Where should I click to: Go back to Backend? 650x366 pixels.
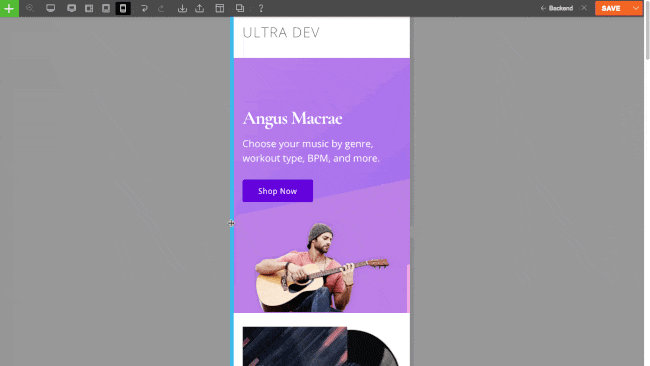(557, 8)
